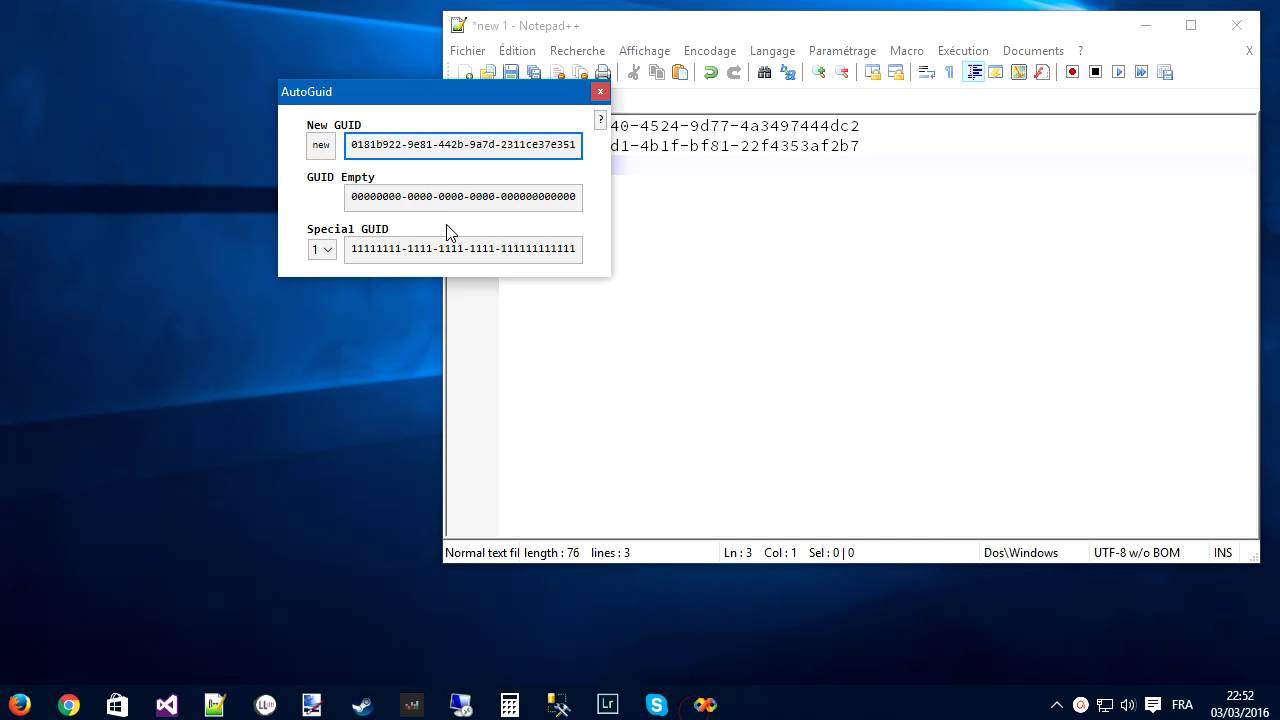Copy selection using the toolbar copy icon
Image resolution: width=1280 pixels, height=720 pixels.
(x=657, y=72)
